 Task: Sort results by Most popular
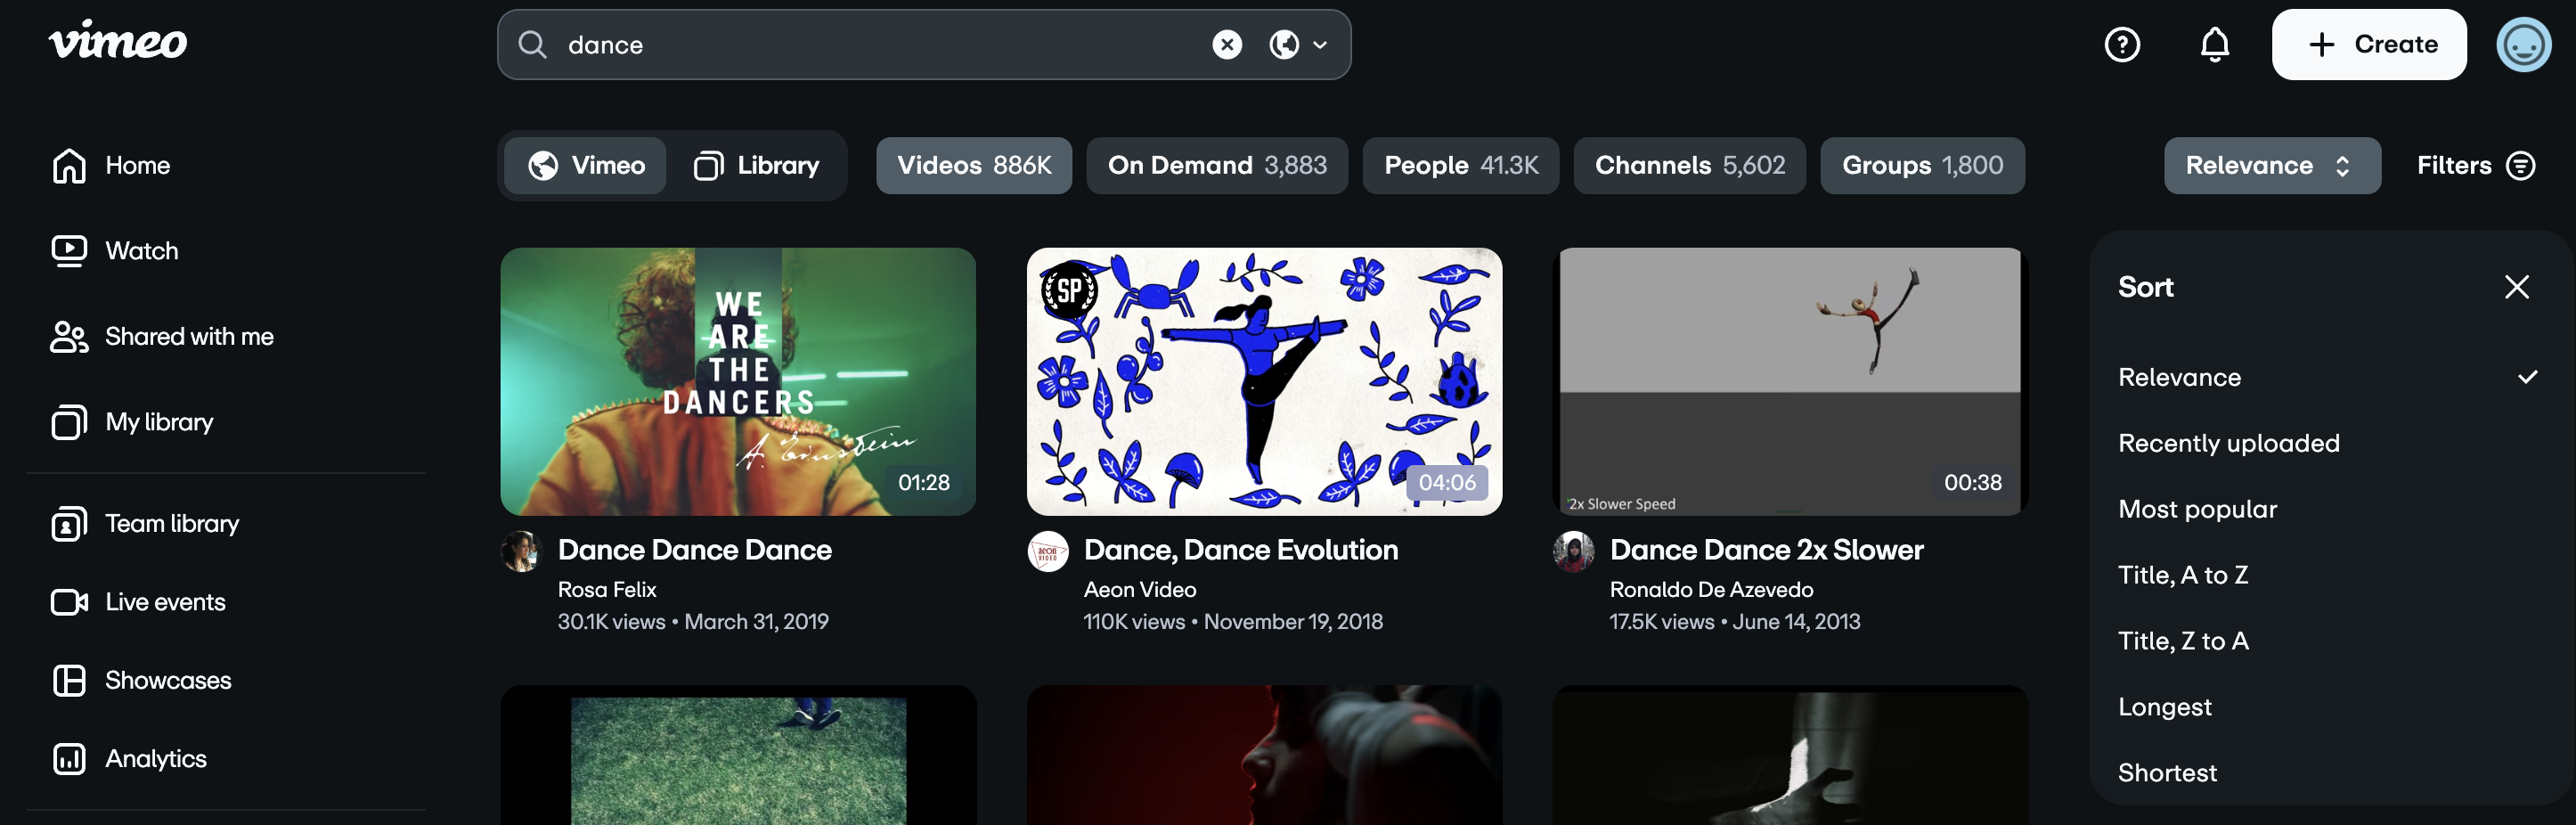click(2197, 509)
